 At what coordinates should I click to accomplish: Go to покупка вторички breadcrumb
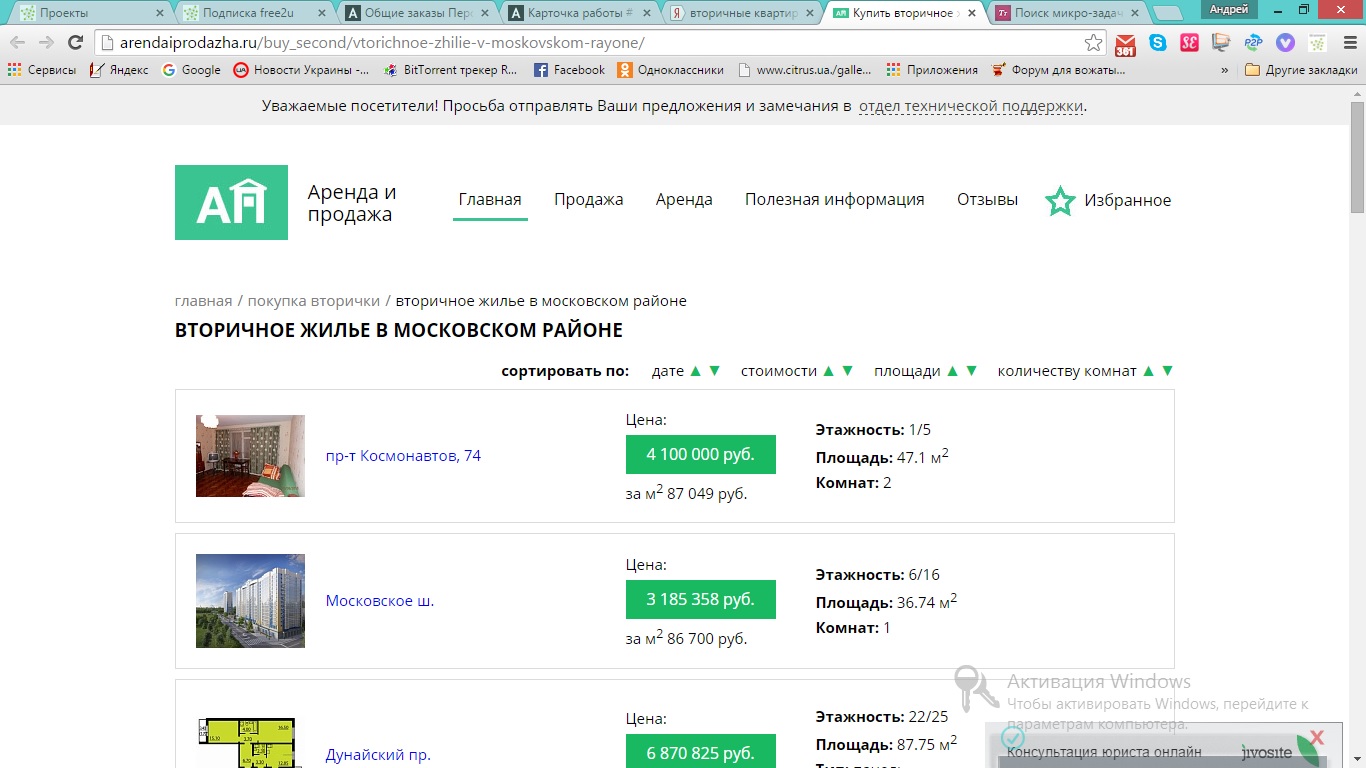click(314, 301)
